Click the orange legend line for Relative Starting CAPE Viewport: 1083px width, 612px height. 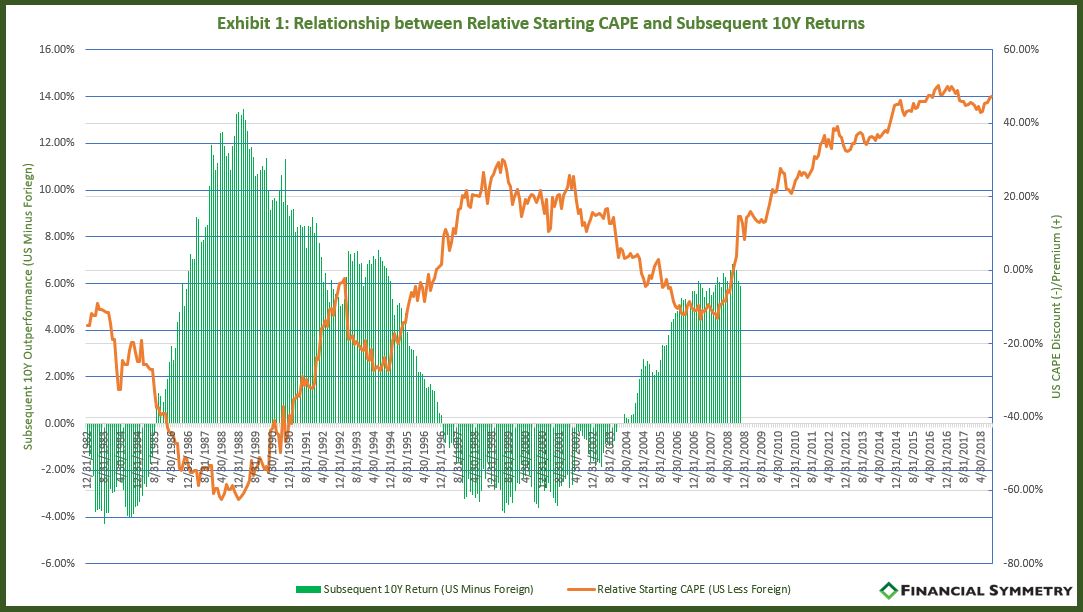click(x=581, y=589)
